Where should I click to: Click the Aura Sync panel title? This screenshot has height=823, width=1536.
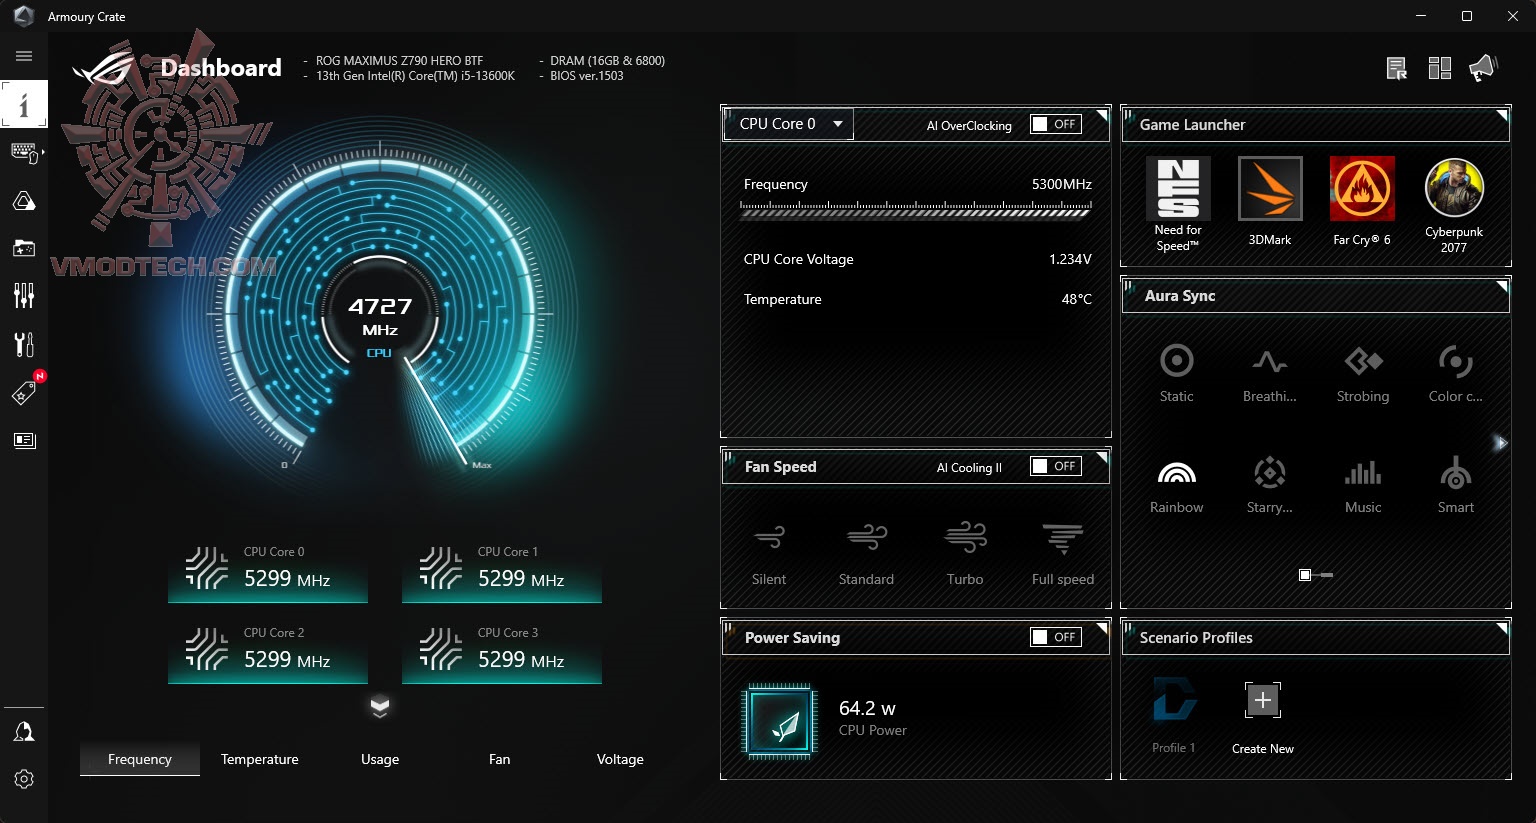1180,296
